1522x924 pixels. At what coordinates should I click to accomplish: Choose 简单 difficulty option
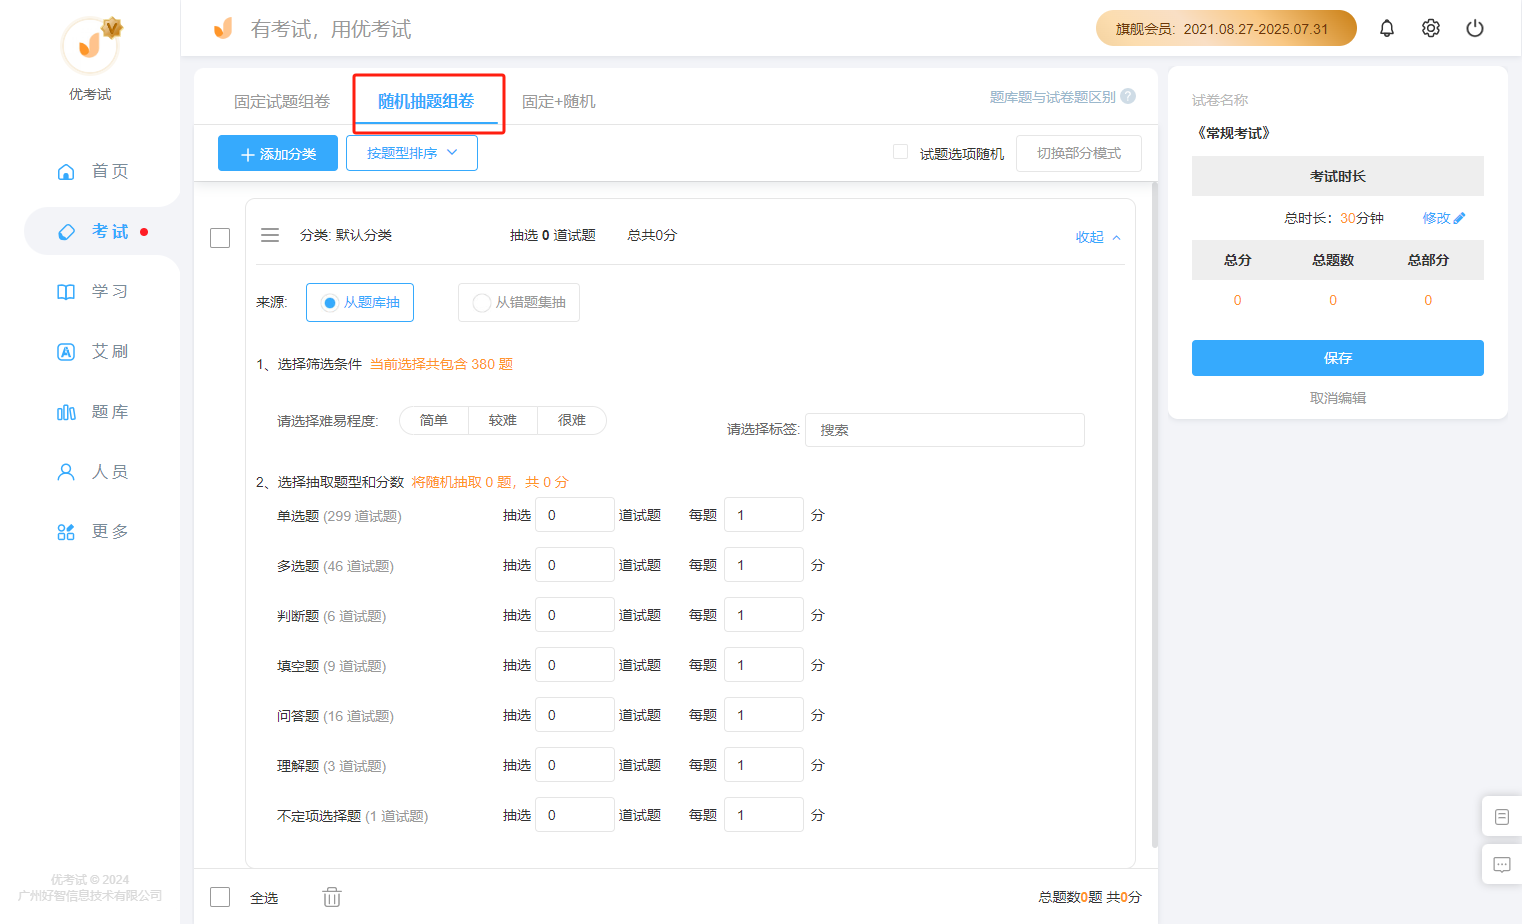point(434,420)
